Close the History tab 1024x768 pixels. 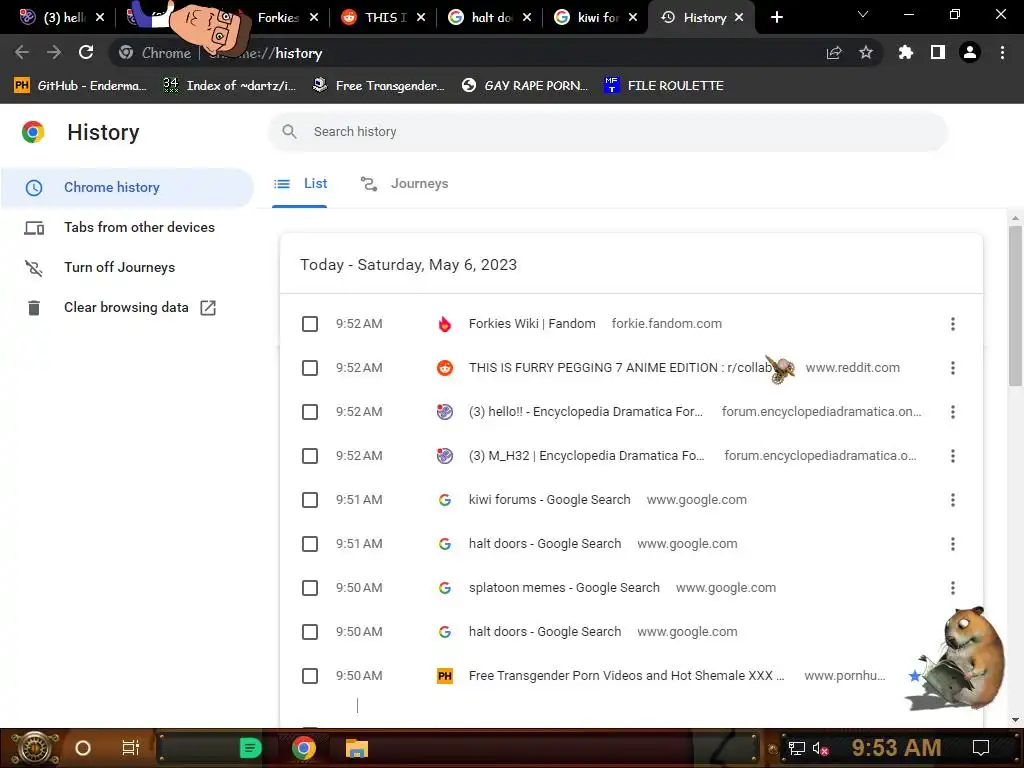pos(739,18)
